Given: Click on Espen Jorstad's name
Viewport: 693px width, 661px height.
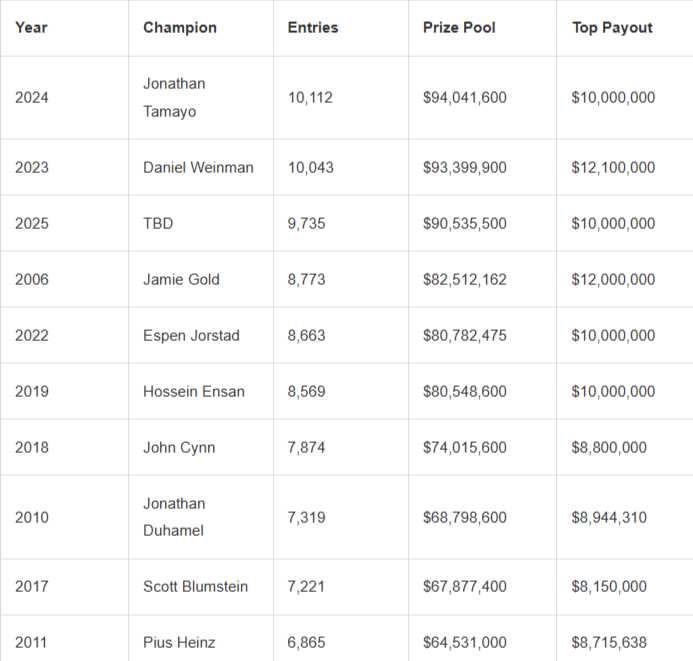Looking at the screenshot, I should (191, 335).
